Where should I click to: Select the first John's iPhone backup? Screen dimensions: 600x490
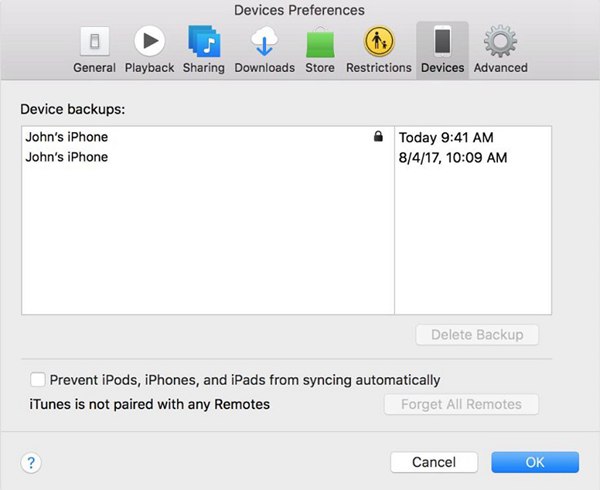67,137
